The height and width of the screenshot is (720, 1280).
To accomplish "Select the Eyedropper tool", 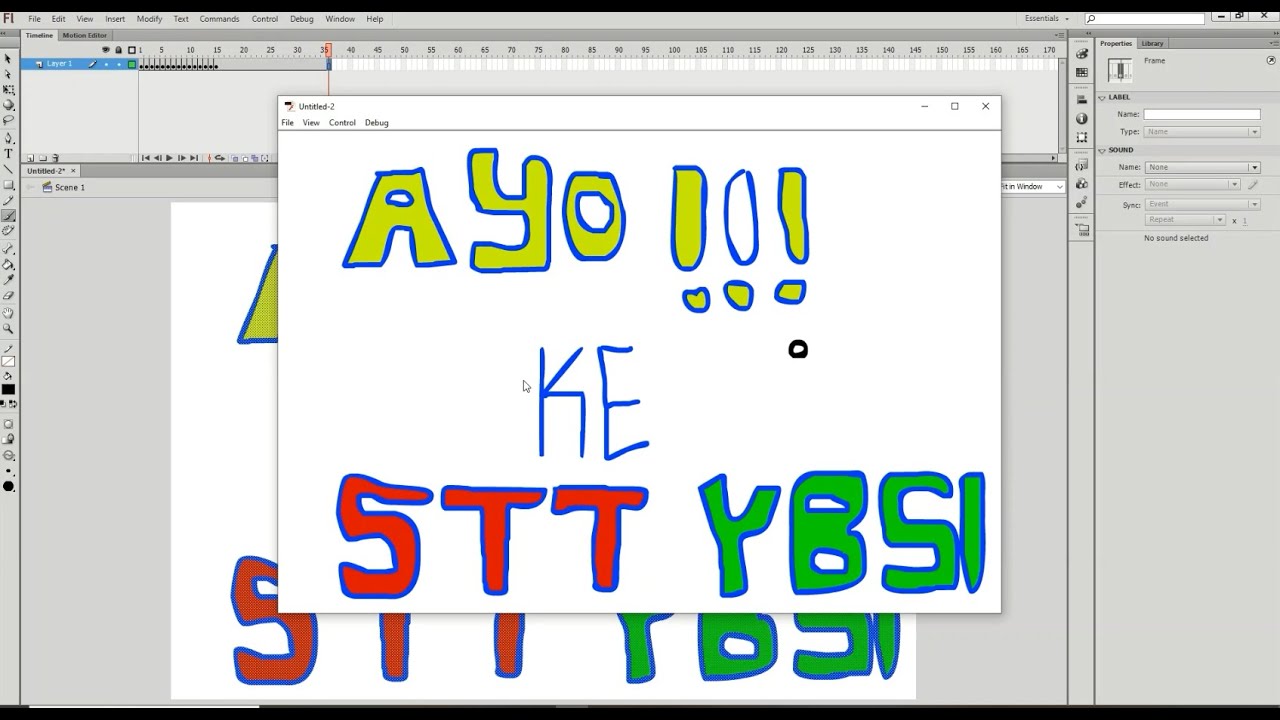I will point(8,280).
